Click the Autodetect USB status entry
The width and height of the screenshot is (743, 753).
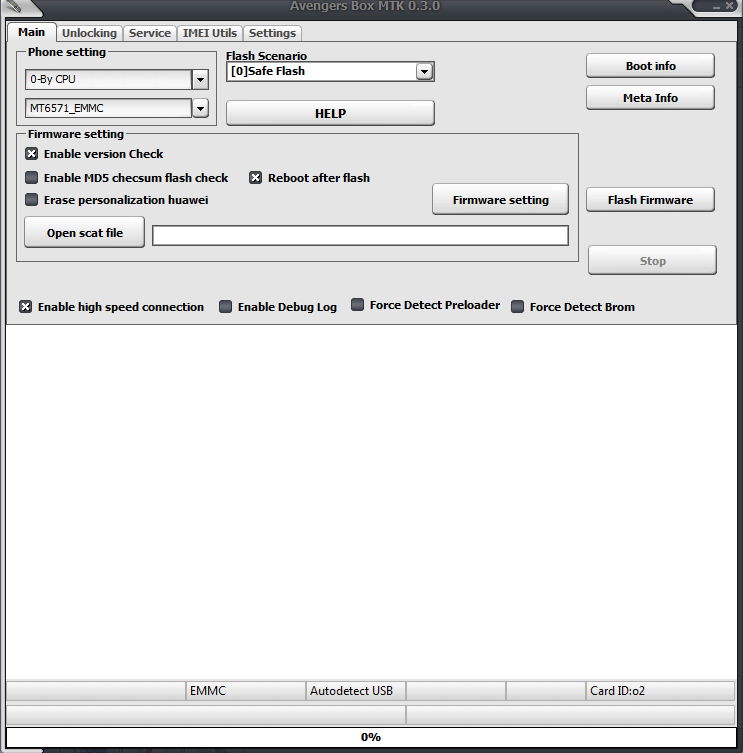pyautogui.click(x=355, y=691)
